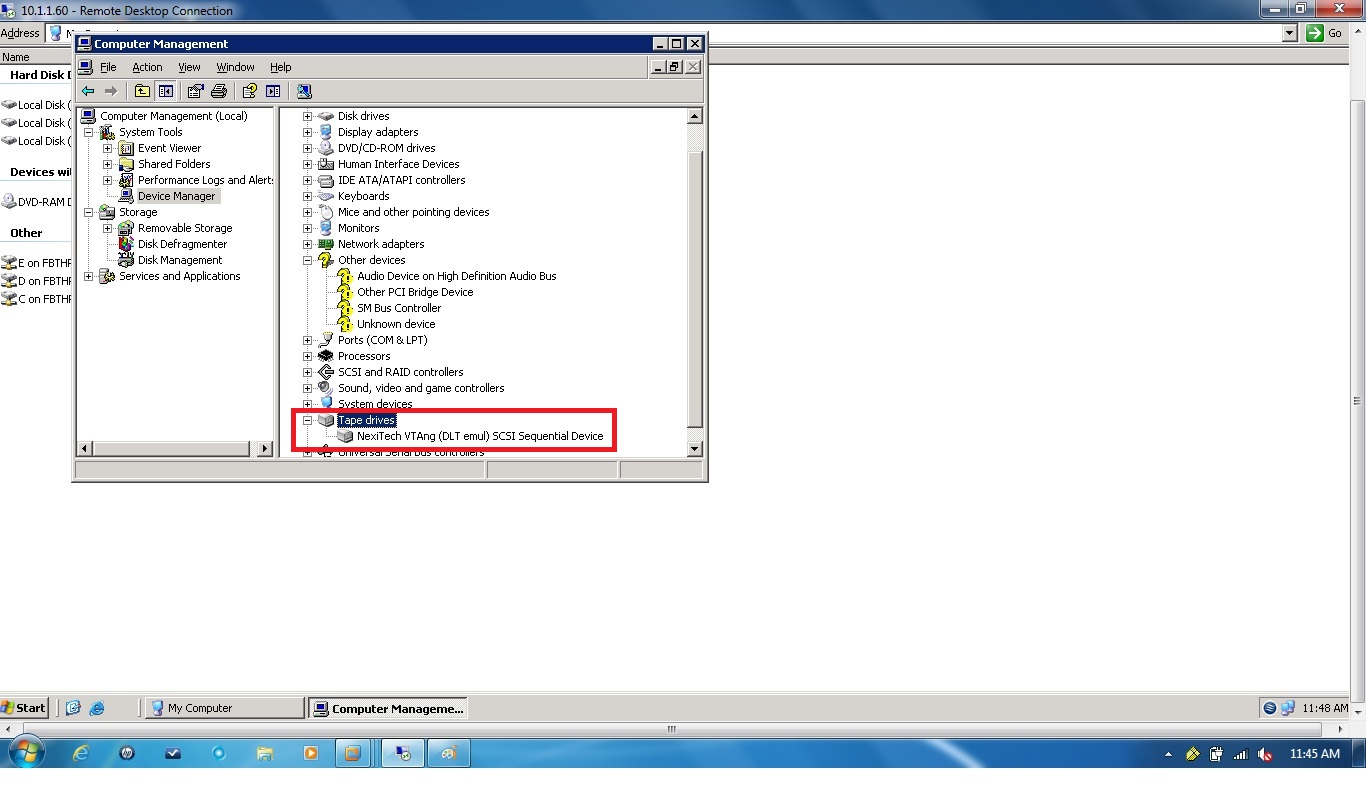Click the Print toolbar icon
The height and width of the screenshot is (802, 1366).
point(220,91)
